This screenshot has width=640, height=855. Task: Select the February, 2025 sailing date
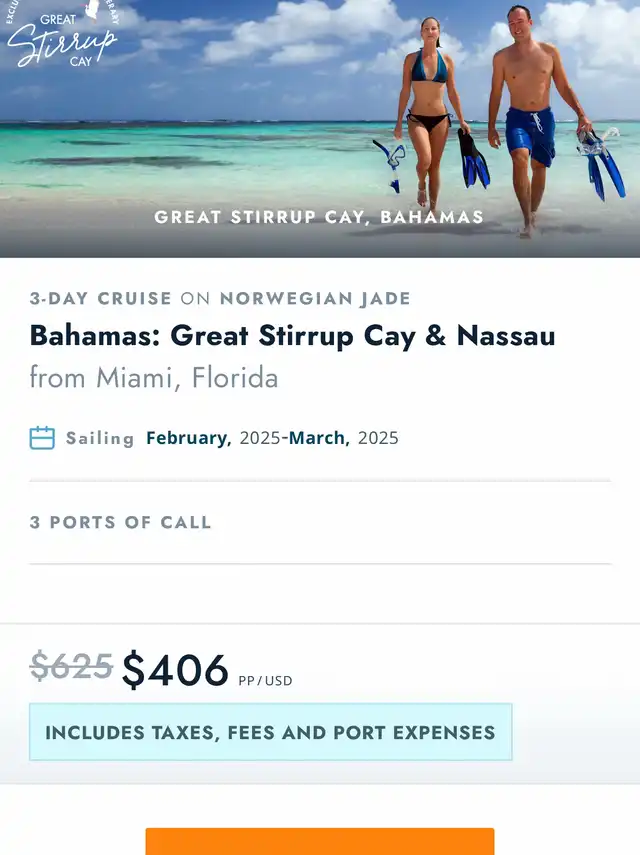(213, 438)
